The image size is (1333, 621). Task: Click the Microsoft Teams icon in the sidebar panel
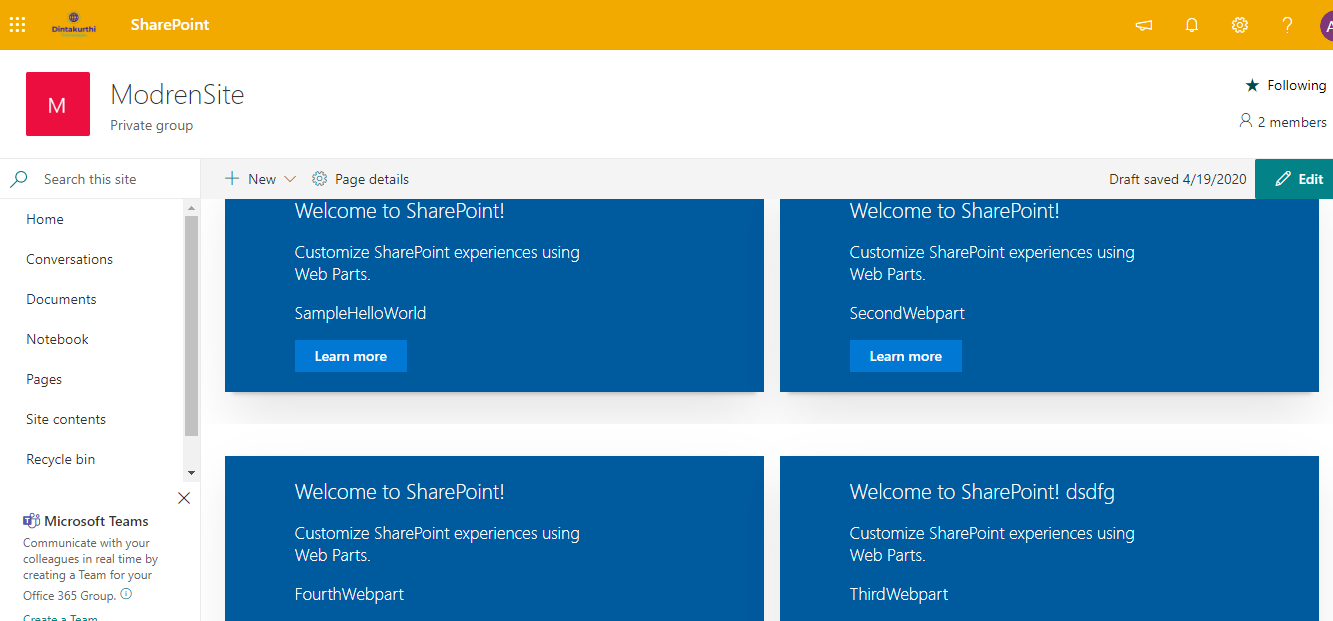tap(31, 520)
